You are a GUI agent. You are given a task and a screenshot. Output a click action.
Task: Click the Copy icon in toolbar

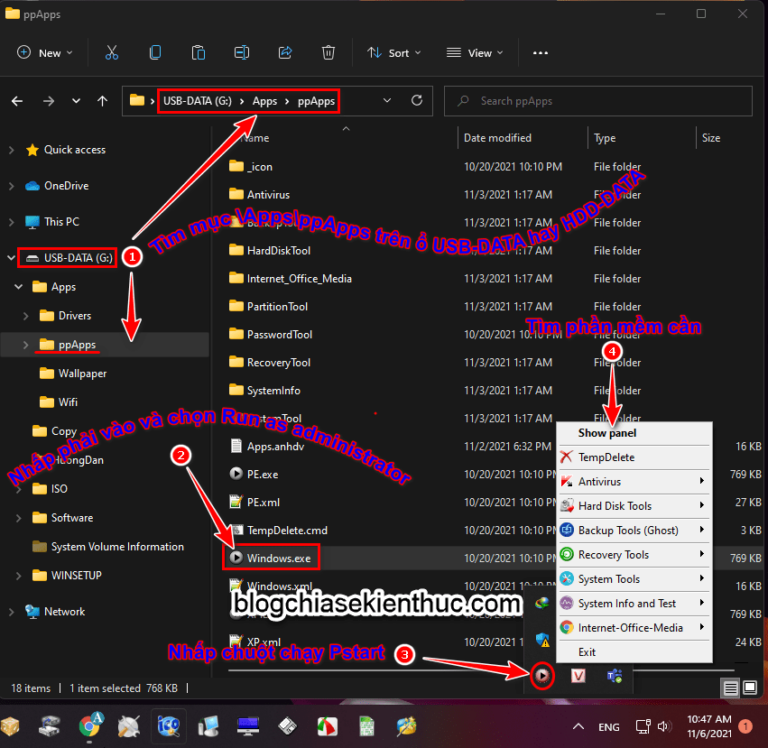155,53
